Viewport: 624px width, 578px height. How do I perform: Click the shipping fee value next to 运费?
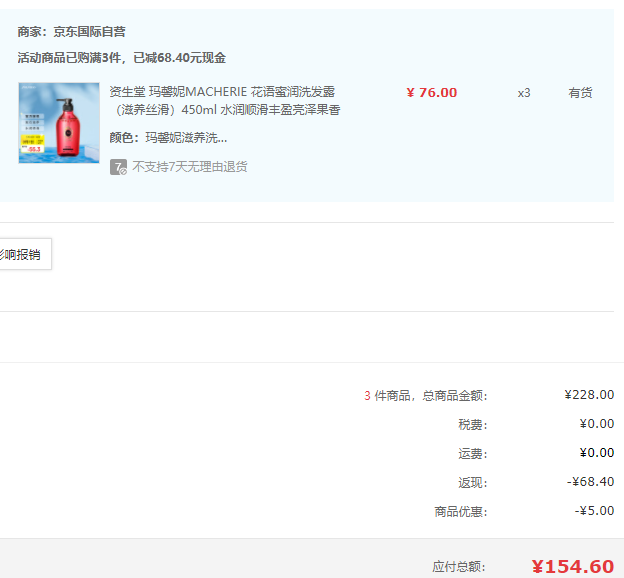tap(597, 453)
